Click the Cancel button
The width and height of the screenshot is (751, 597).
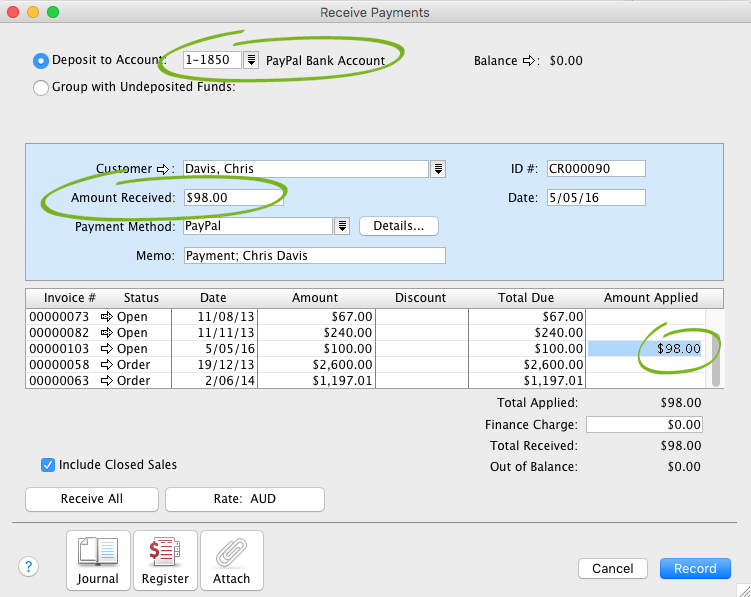pyautogui.click(x=612, y=568)
